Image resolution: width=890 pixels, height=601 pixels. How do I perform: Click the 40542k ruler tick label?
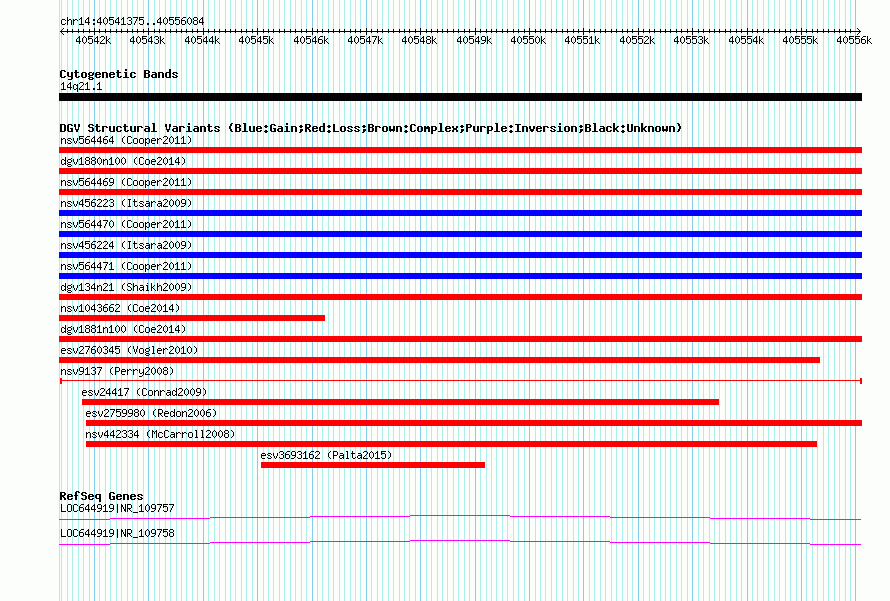(93, 40)
